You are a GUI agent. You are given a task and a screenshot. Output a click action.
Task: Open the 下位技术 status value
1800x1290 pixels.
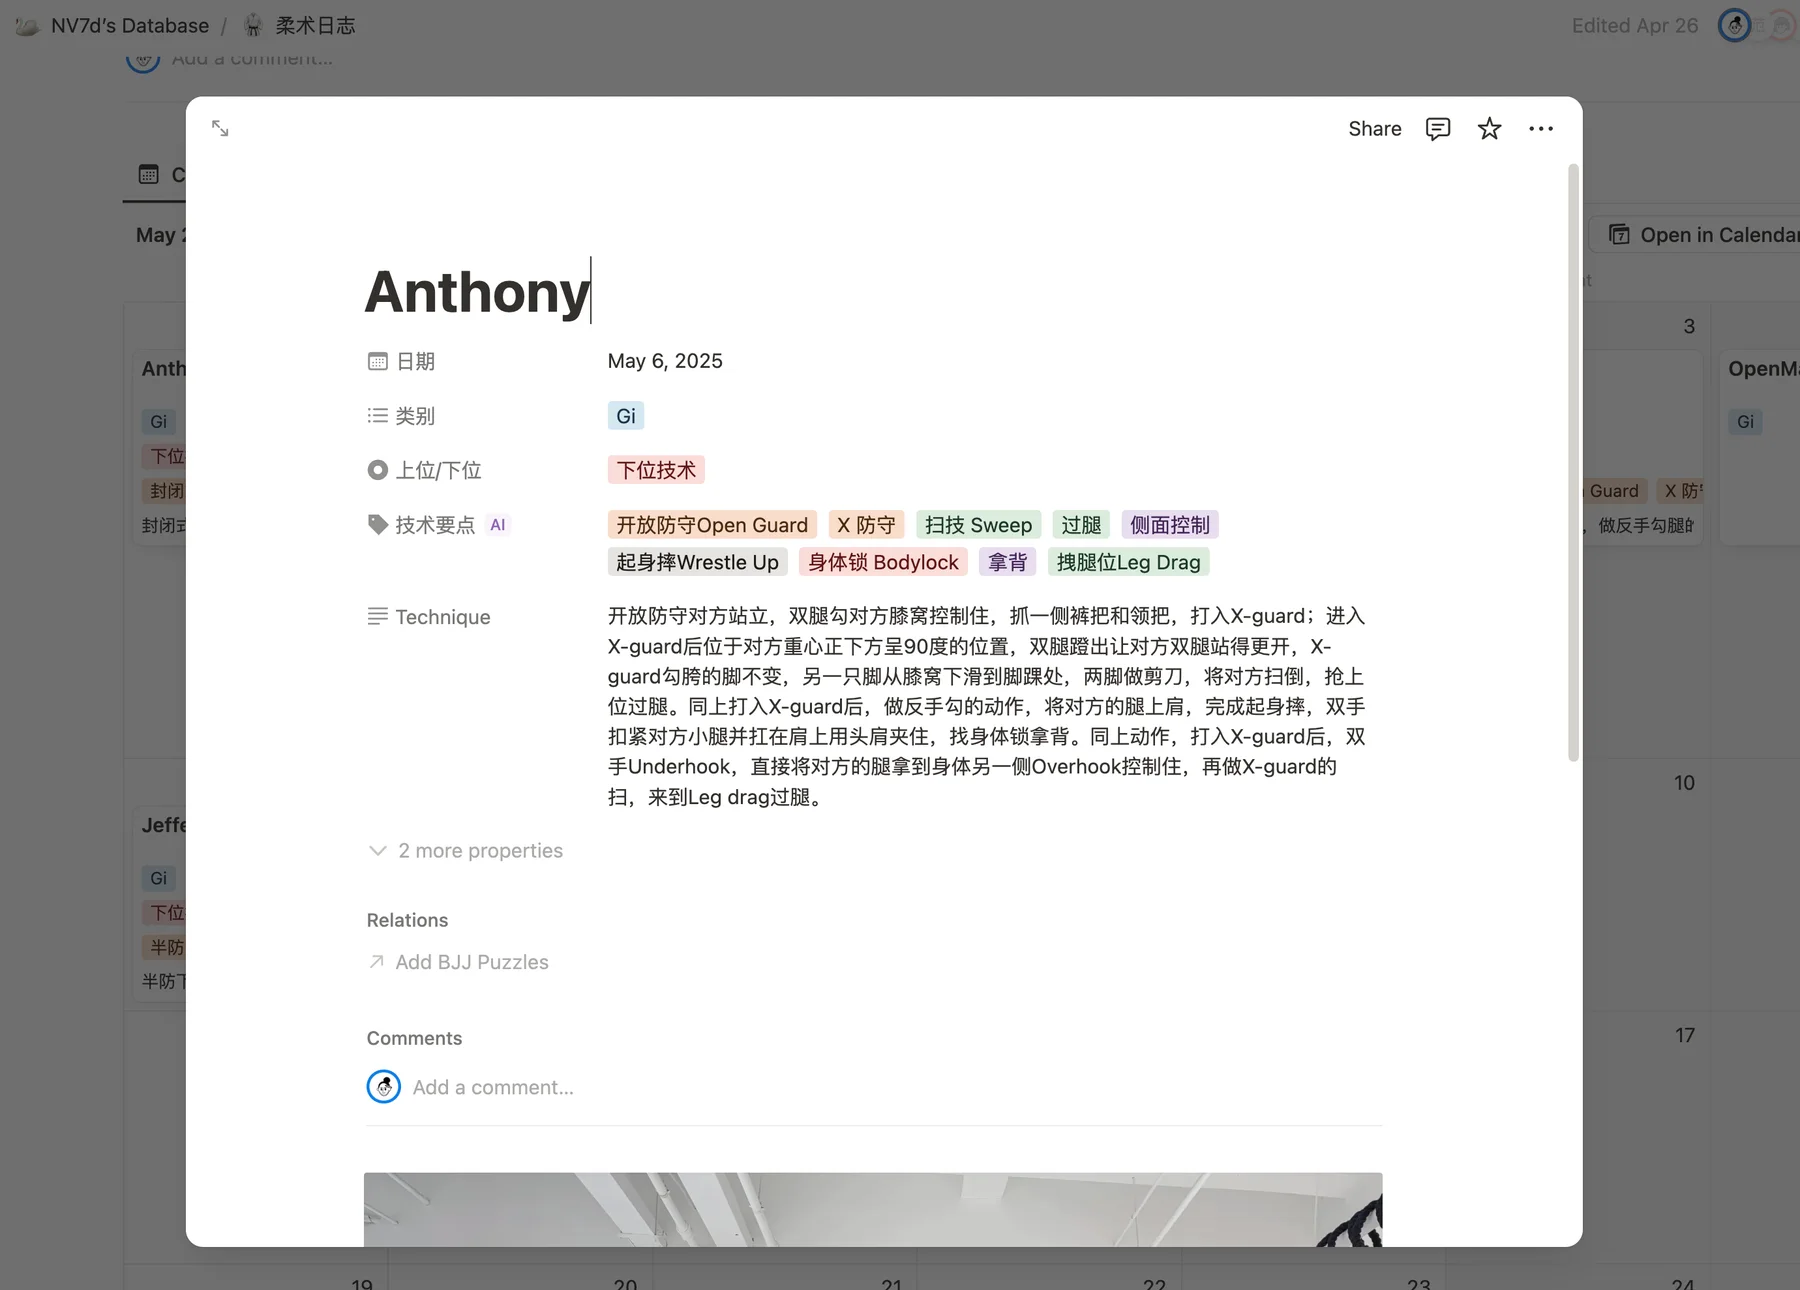(656, 470)
